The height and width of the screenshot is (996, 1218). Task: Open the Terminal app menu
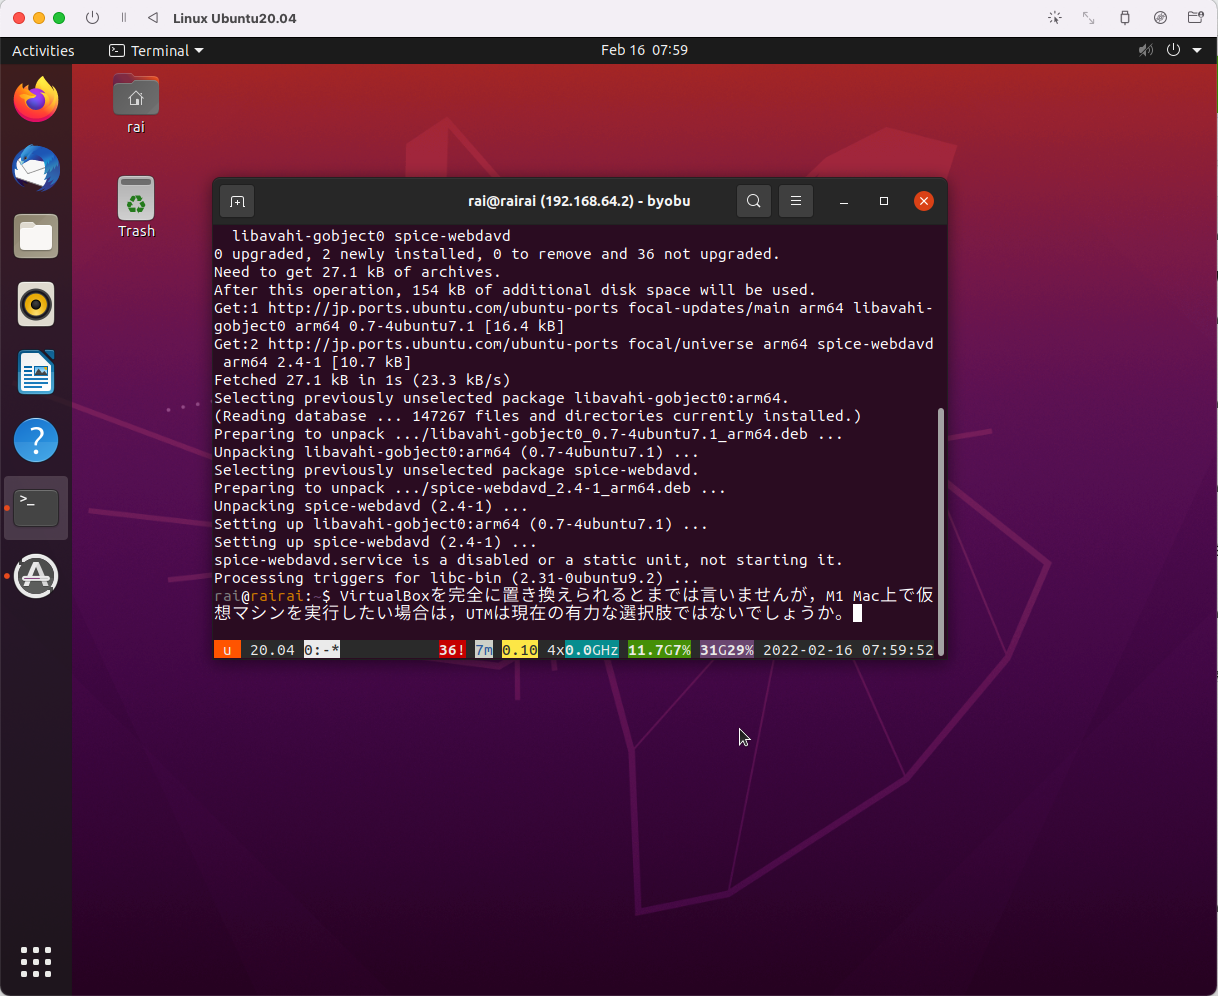coord(156,50)
